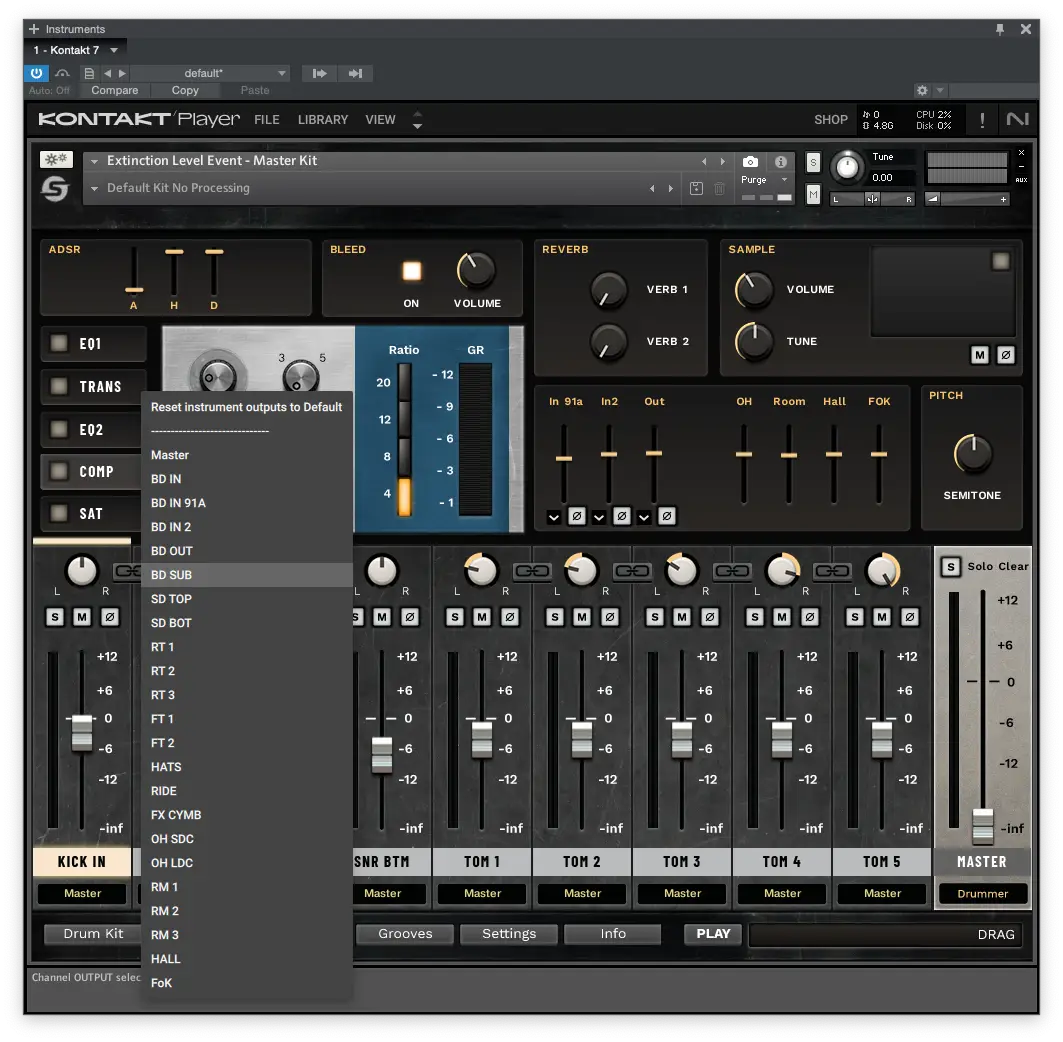Mute the TOM 2 channel
The height and width of the screenshot is (1042, 1063).
[582, 617]
